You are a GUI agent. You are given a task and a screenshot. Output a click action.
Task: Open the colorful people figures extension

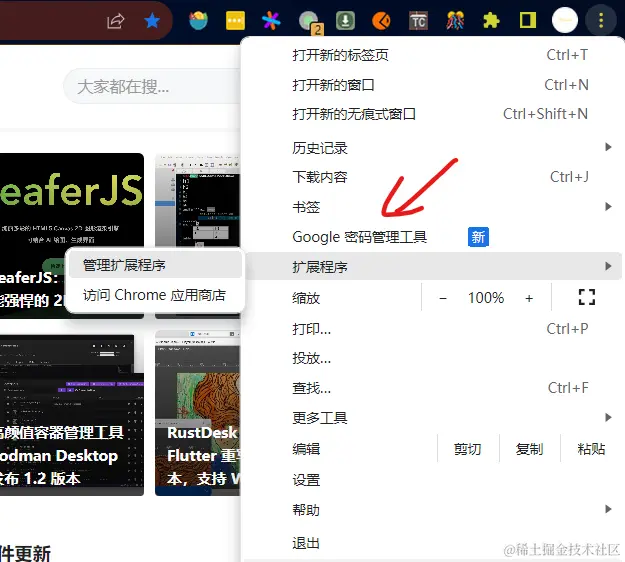point(455,21)
